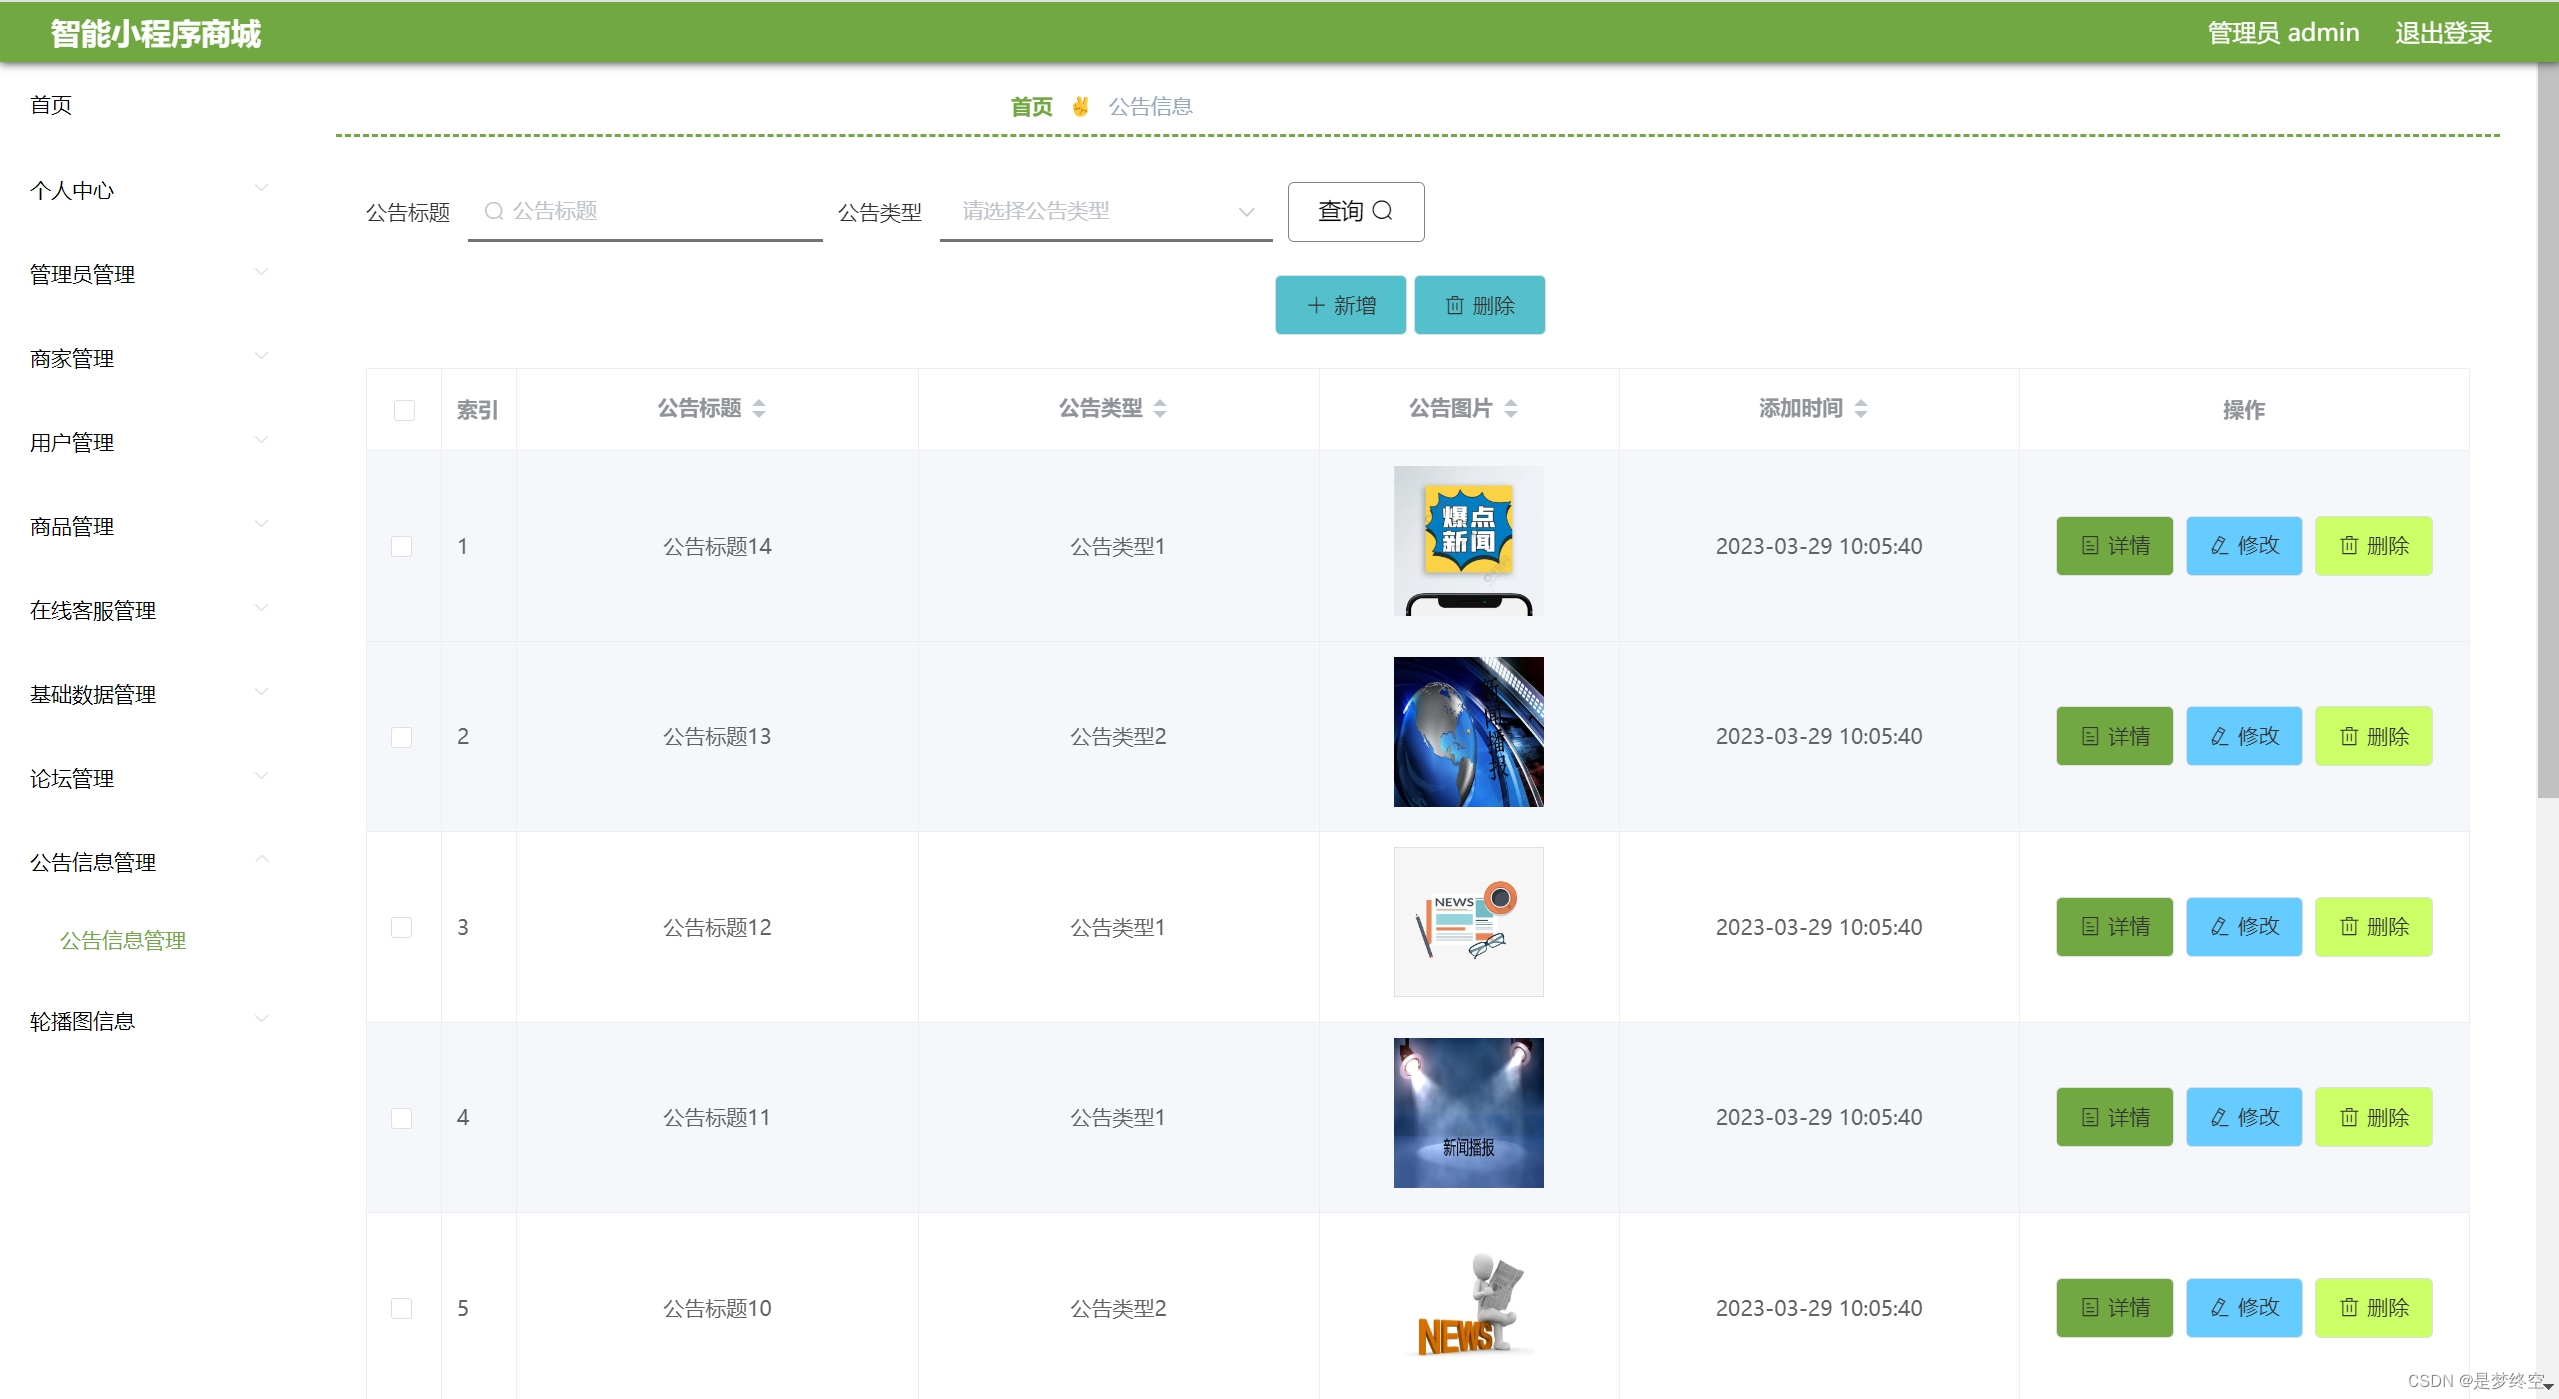Delete row 公告标题11
Viewport: 2559px width, 1399px height.
[2373, 1117]
